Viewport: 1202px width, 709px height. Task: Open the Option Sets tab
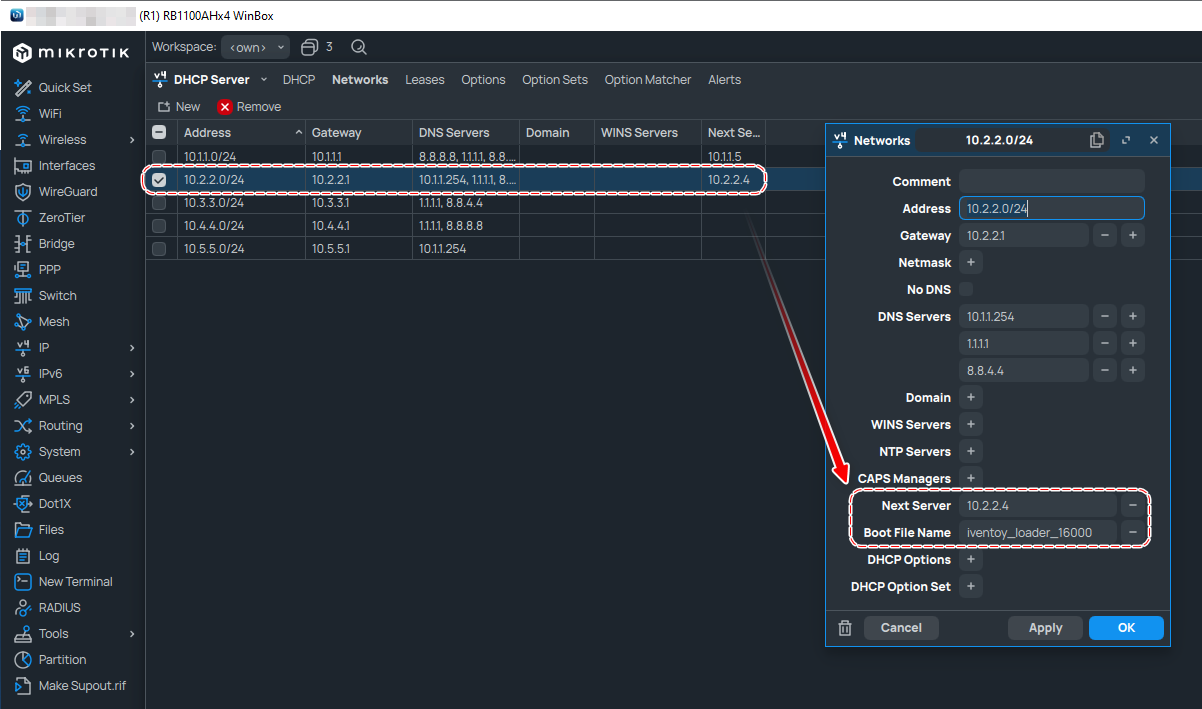tap(554, 80)
